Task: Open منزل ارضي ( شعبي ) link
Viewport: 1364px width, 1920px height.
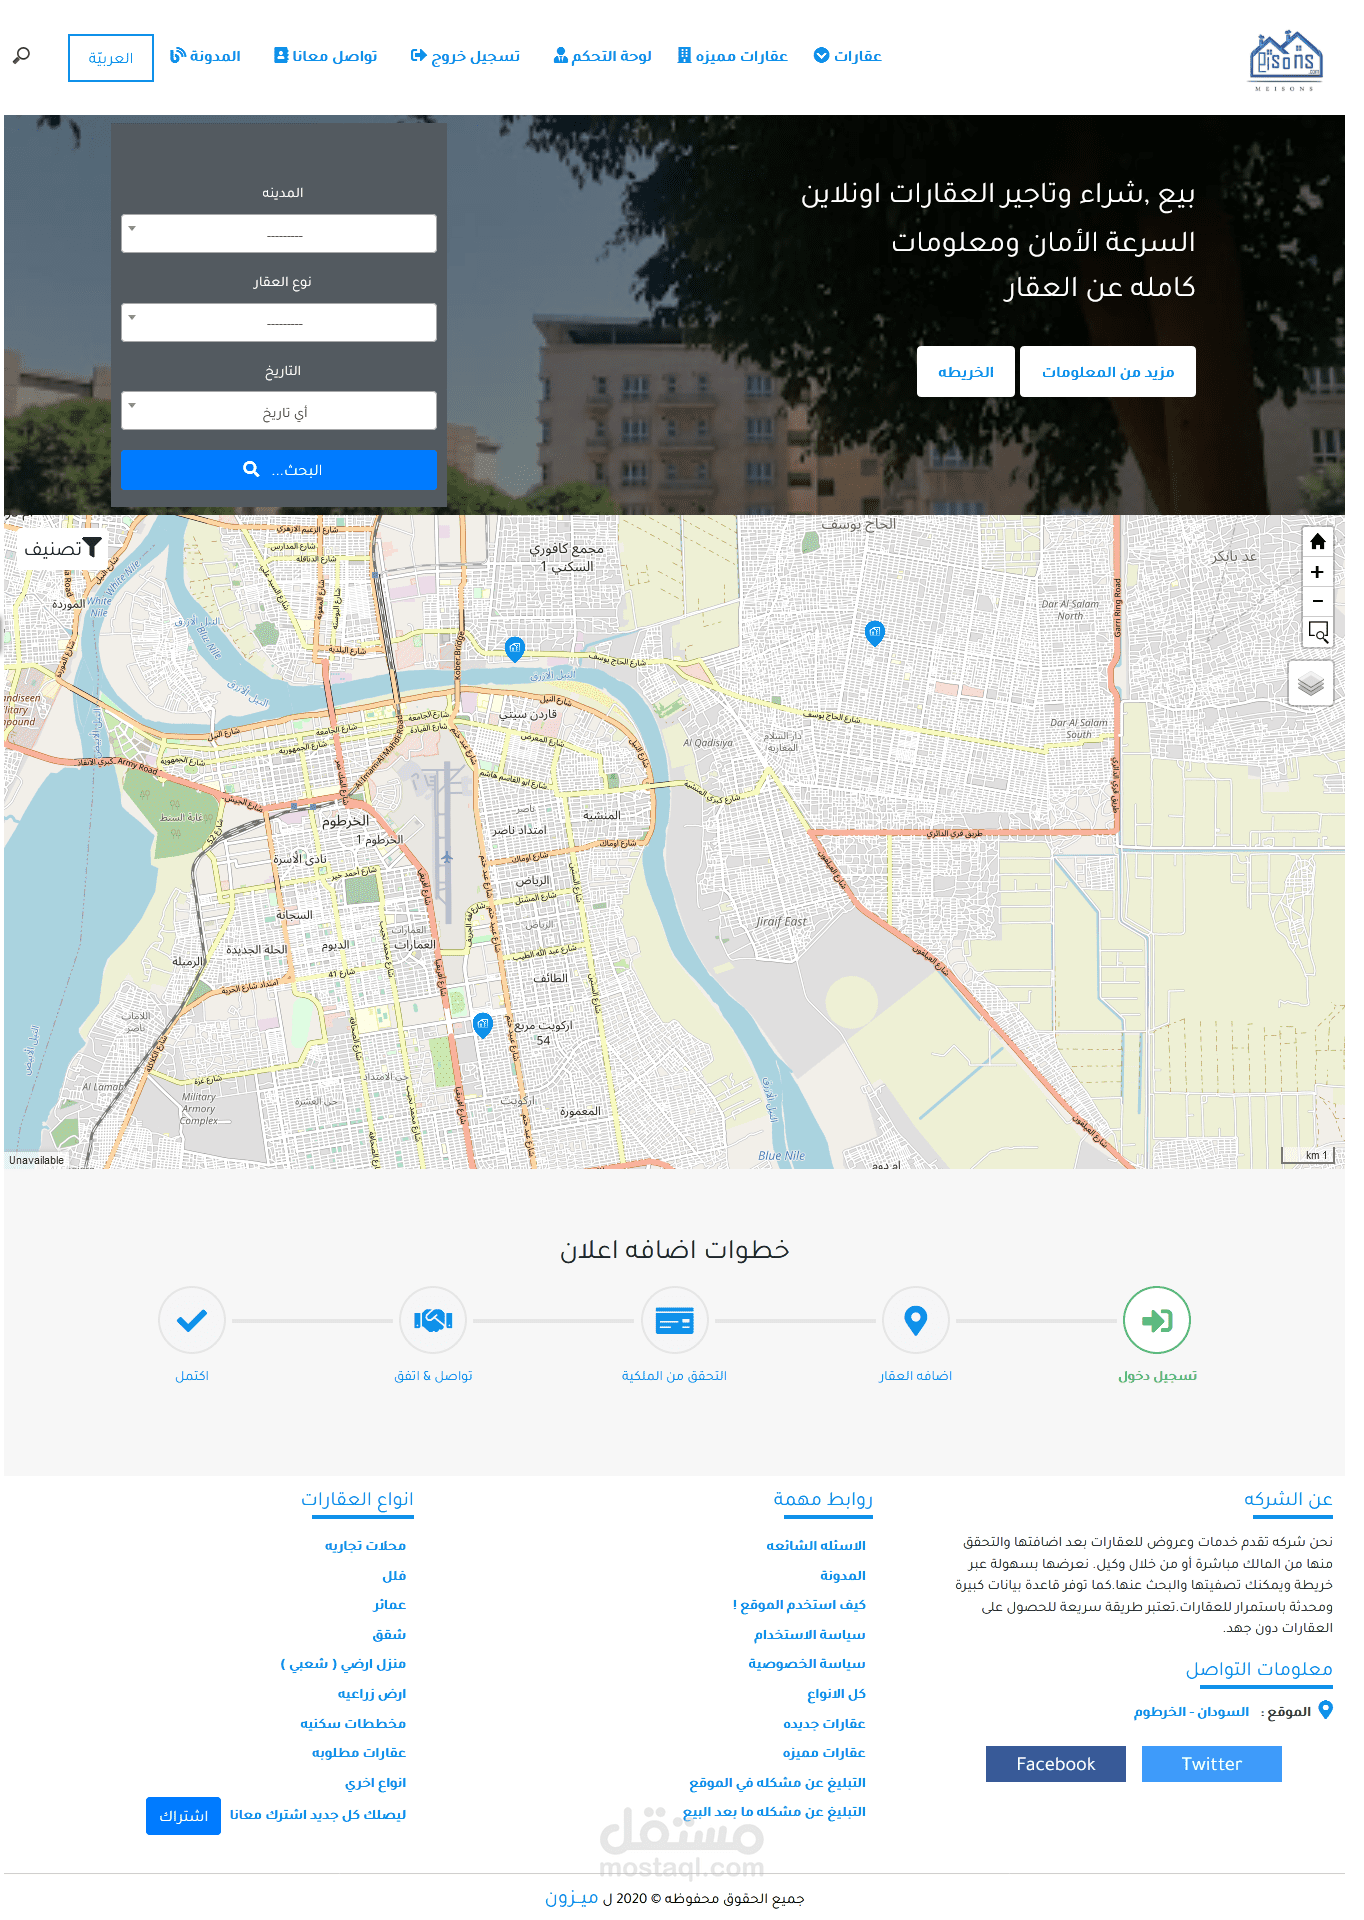Action: point(343,1664)
